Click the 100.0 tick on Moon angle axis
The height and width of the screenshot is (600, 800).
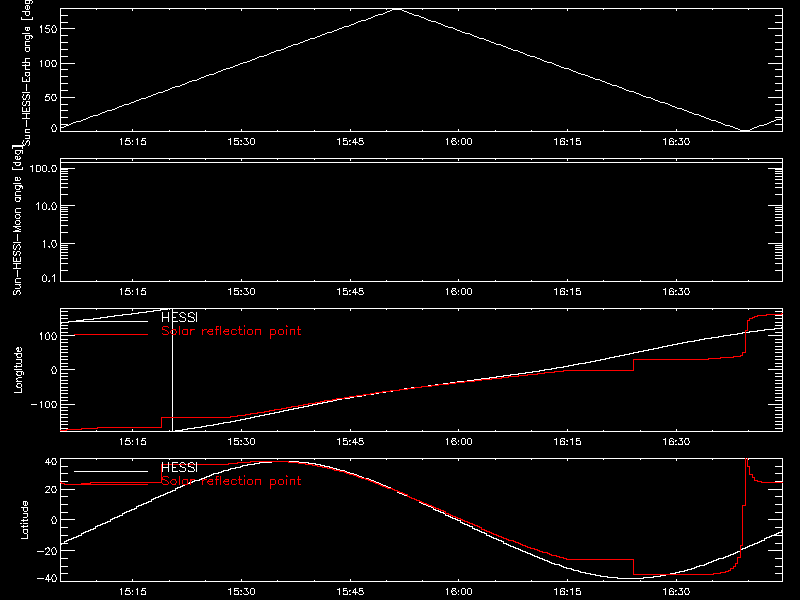pyautogui.click(x=43, y=169)
